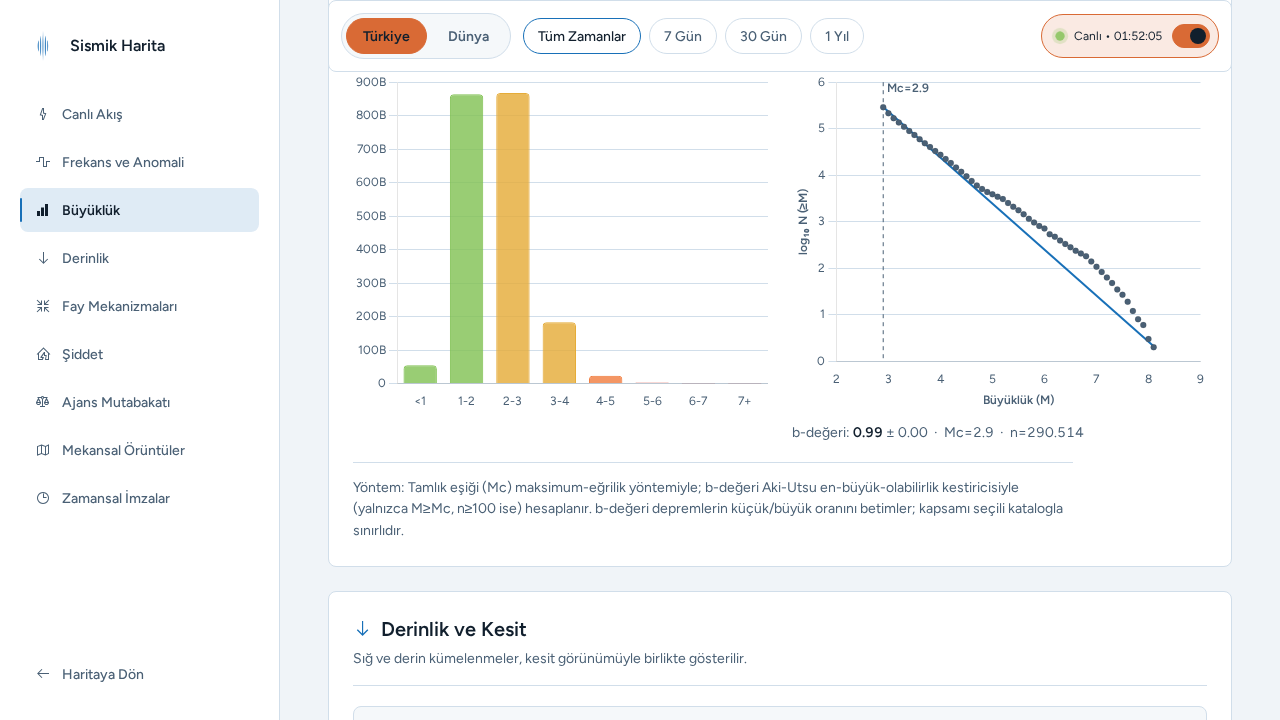Open the Şiddet section

point(140,354)
